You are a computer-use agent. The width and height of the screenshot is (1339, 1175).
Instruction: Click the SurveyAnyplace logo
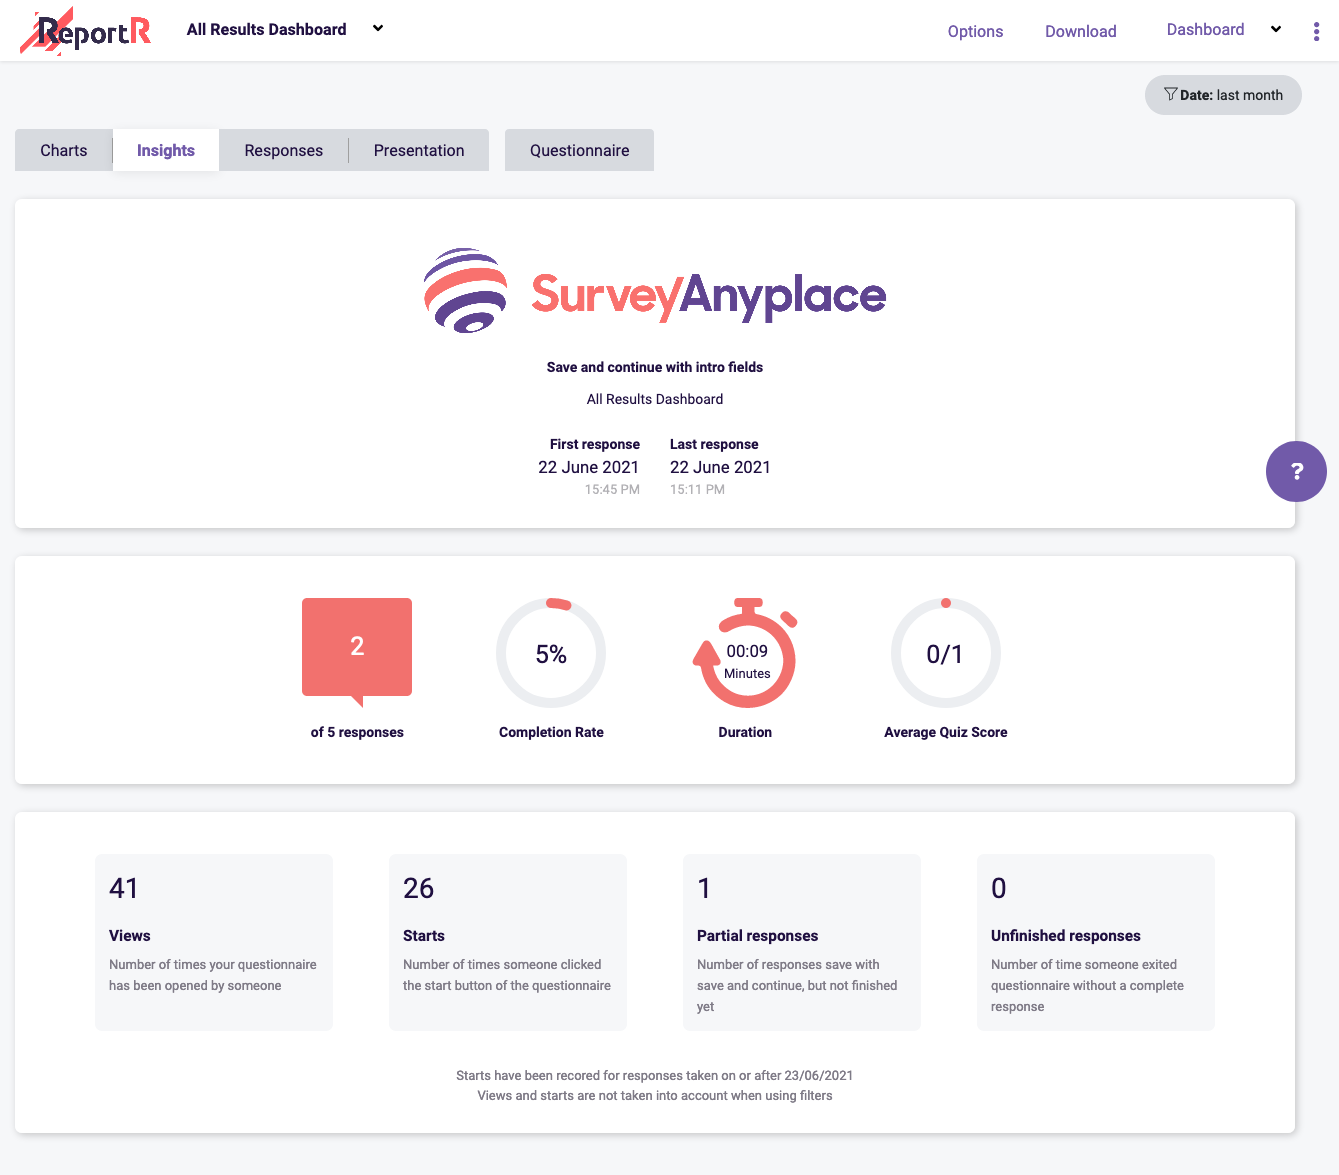coord(655,292)
